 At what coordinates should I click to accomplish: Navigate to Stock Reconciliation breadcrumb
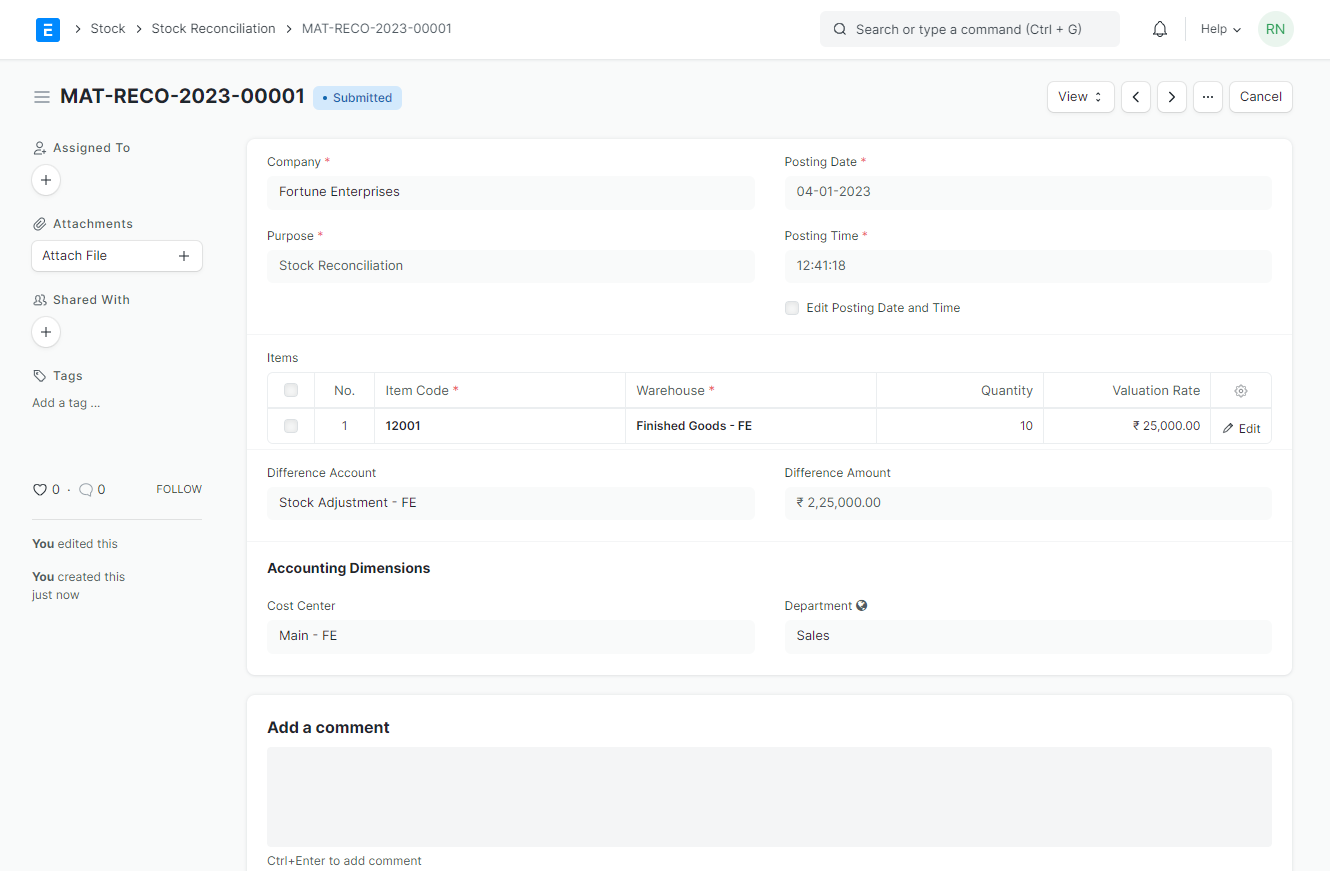pyautogui.click(x=213, y=28)
